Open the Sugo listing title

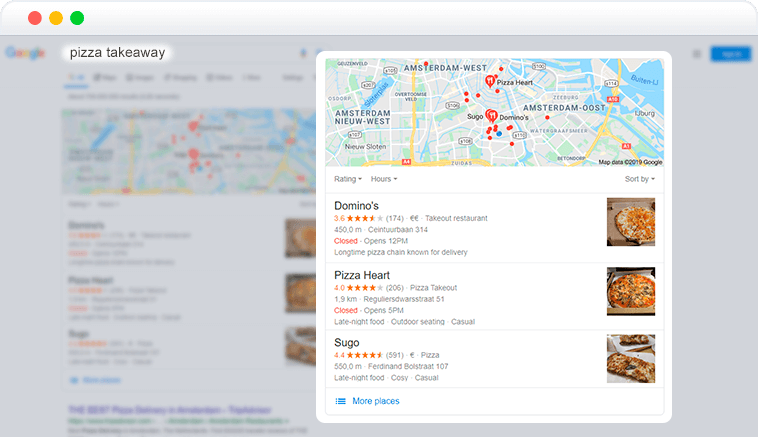(347, 342)
